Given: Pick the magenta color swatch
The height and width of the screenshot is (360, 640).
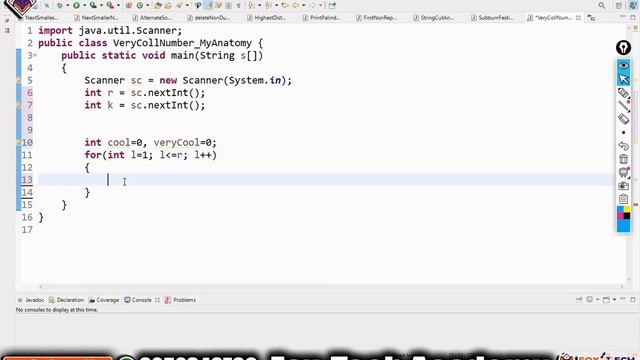Looking at the screenshot, I should [x=620, y=216].
